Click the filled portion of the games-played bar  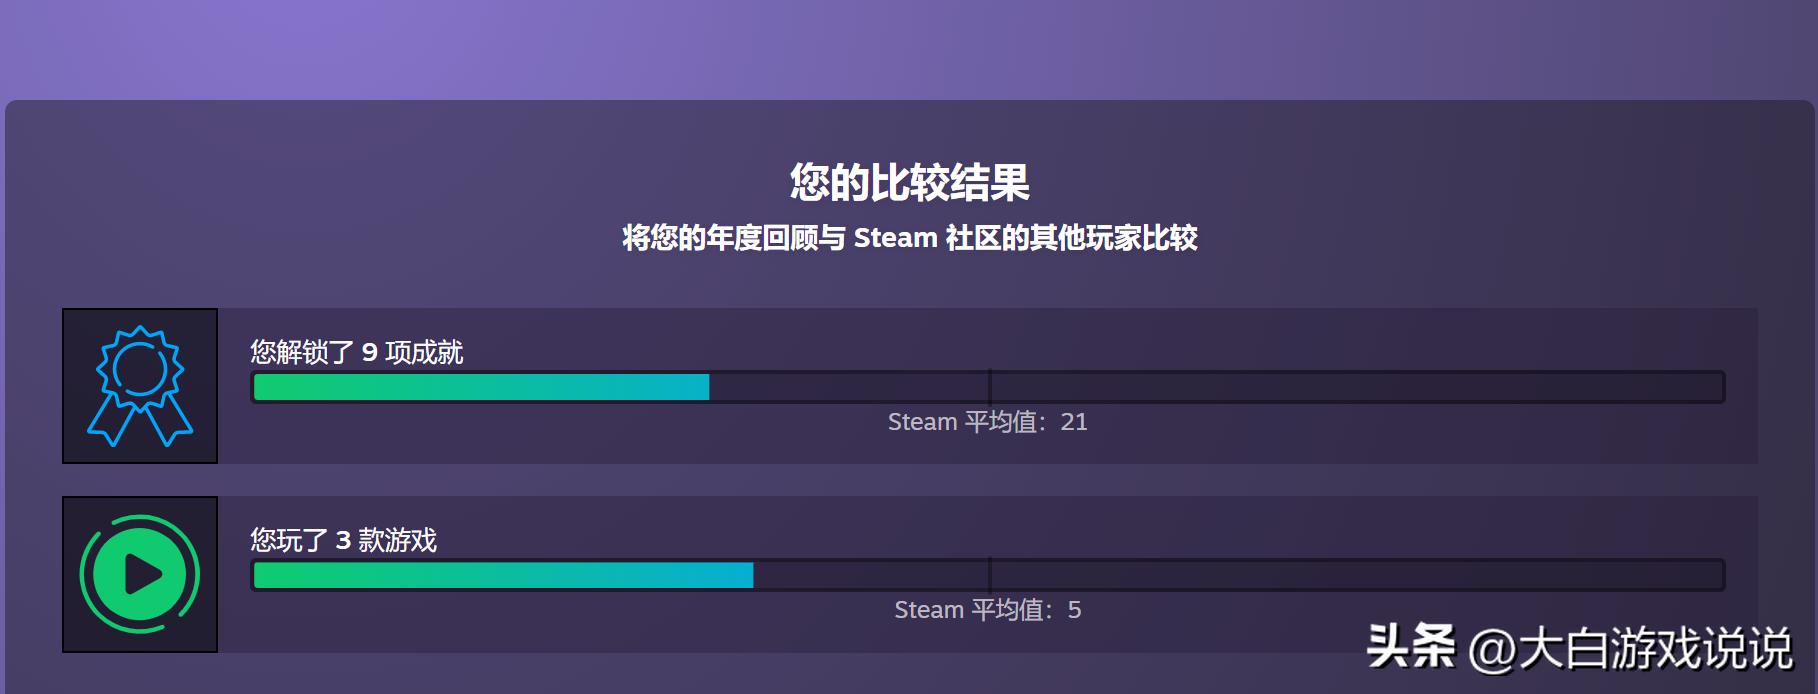tap(503, 575)
